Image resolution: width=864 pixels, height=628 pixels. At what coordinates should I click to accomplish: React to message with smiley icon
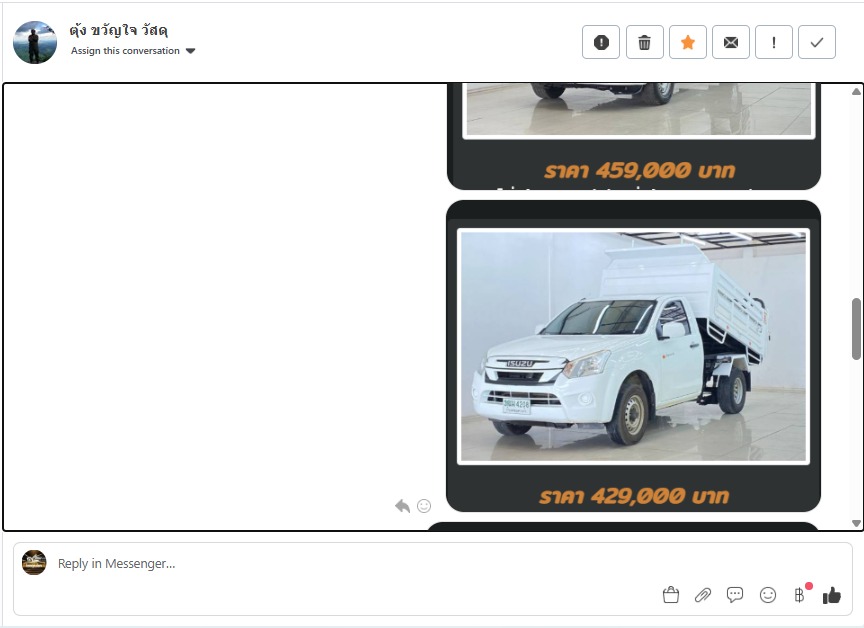[424, 506]
